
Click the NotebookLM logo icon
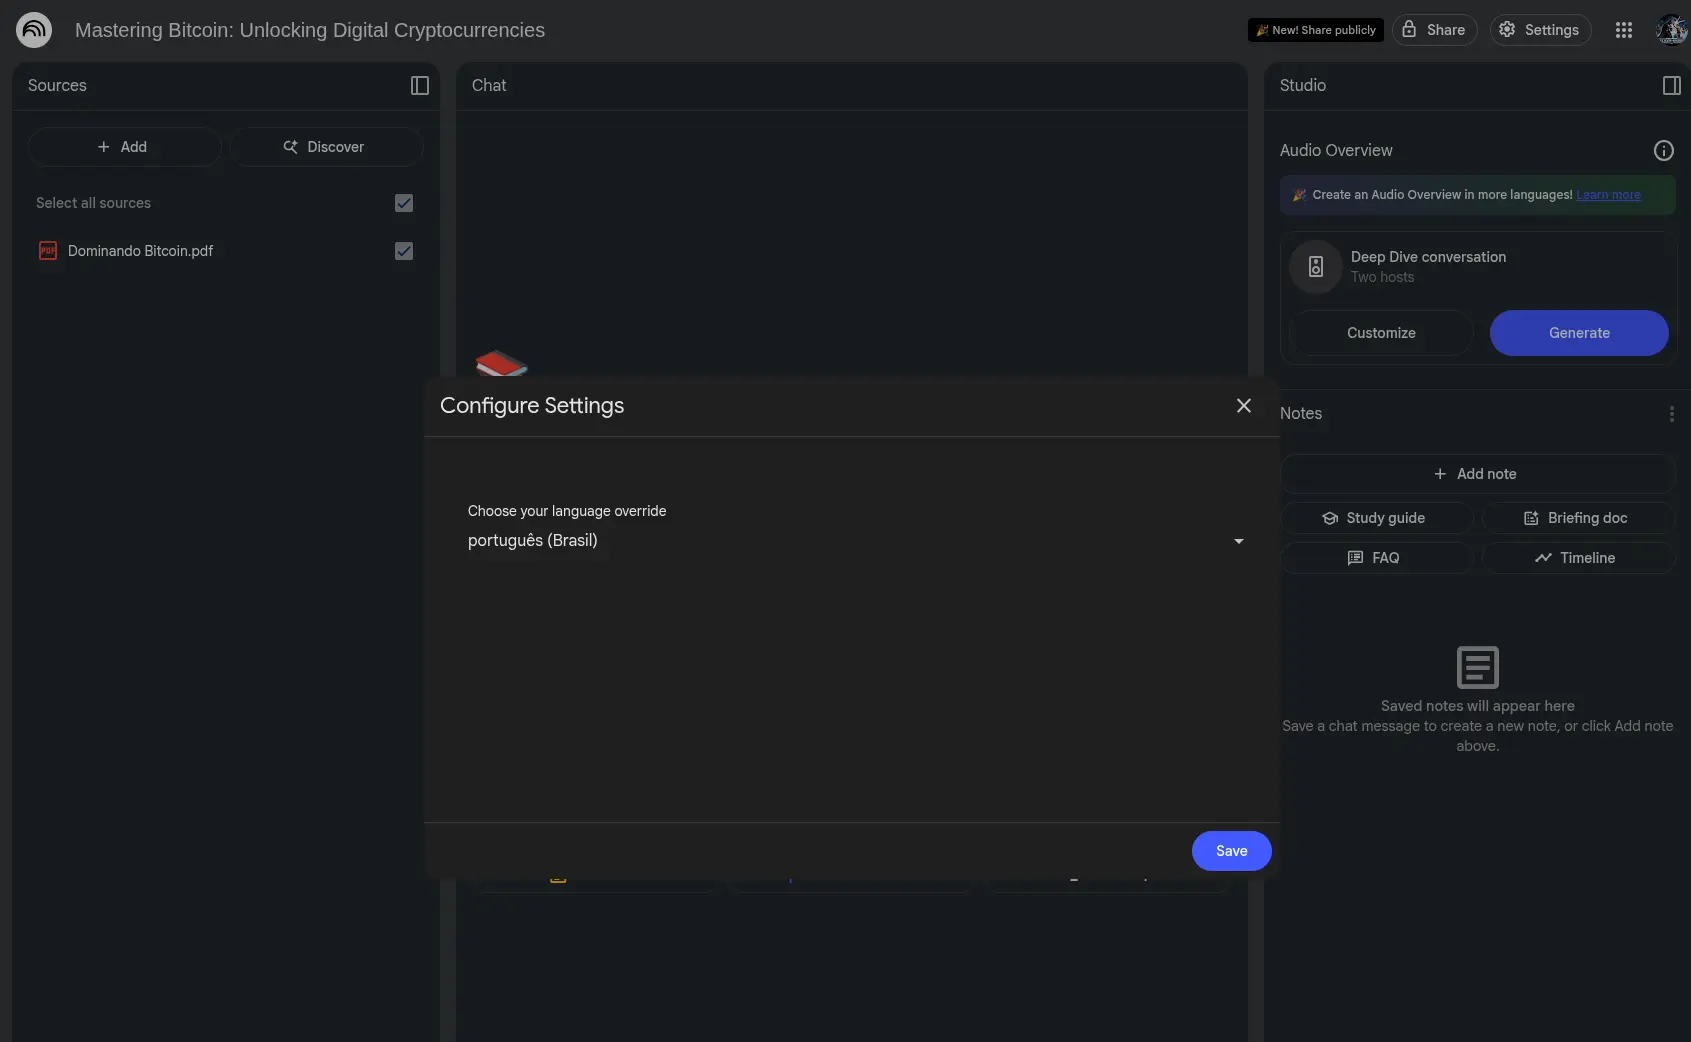pos(34,30)
